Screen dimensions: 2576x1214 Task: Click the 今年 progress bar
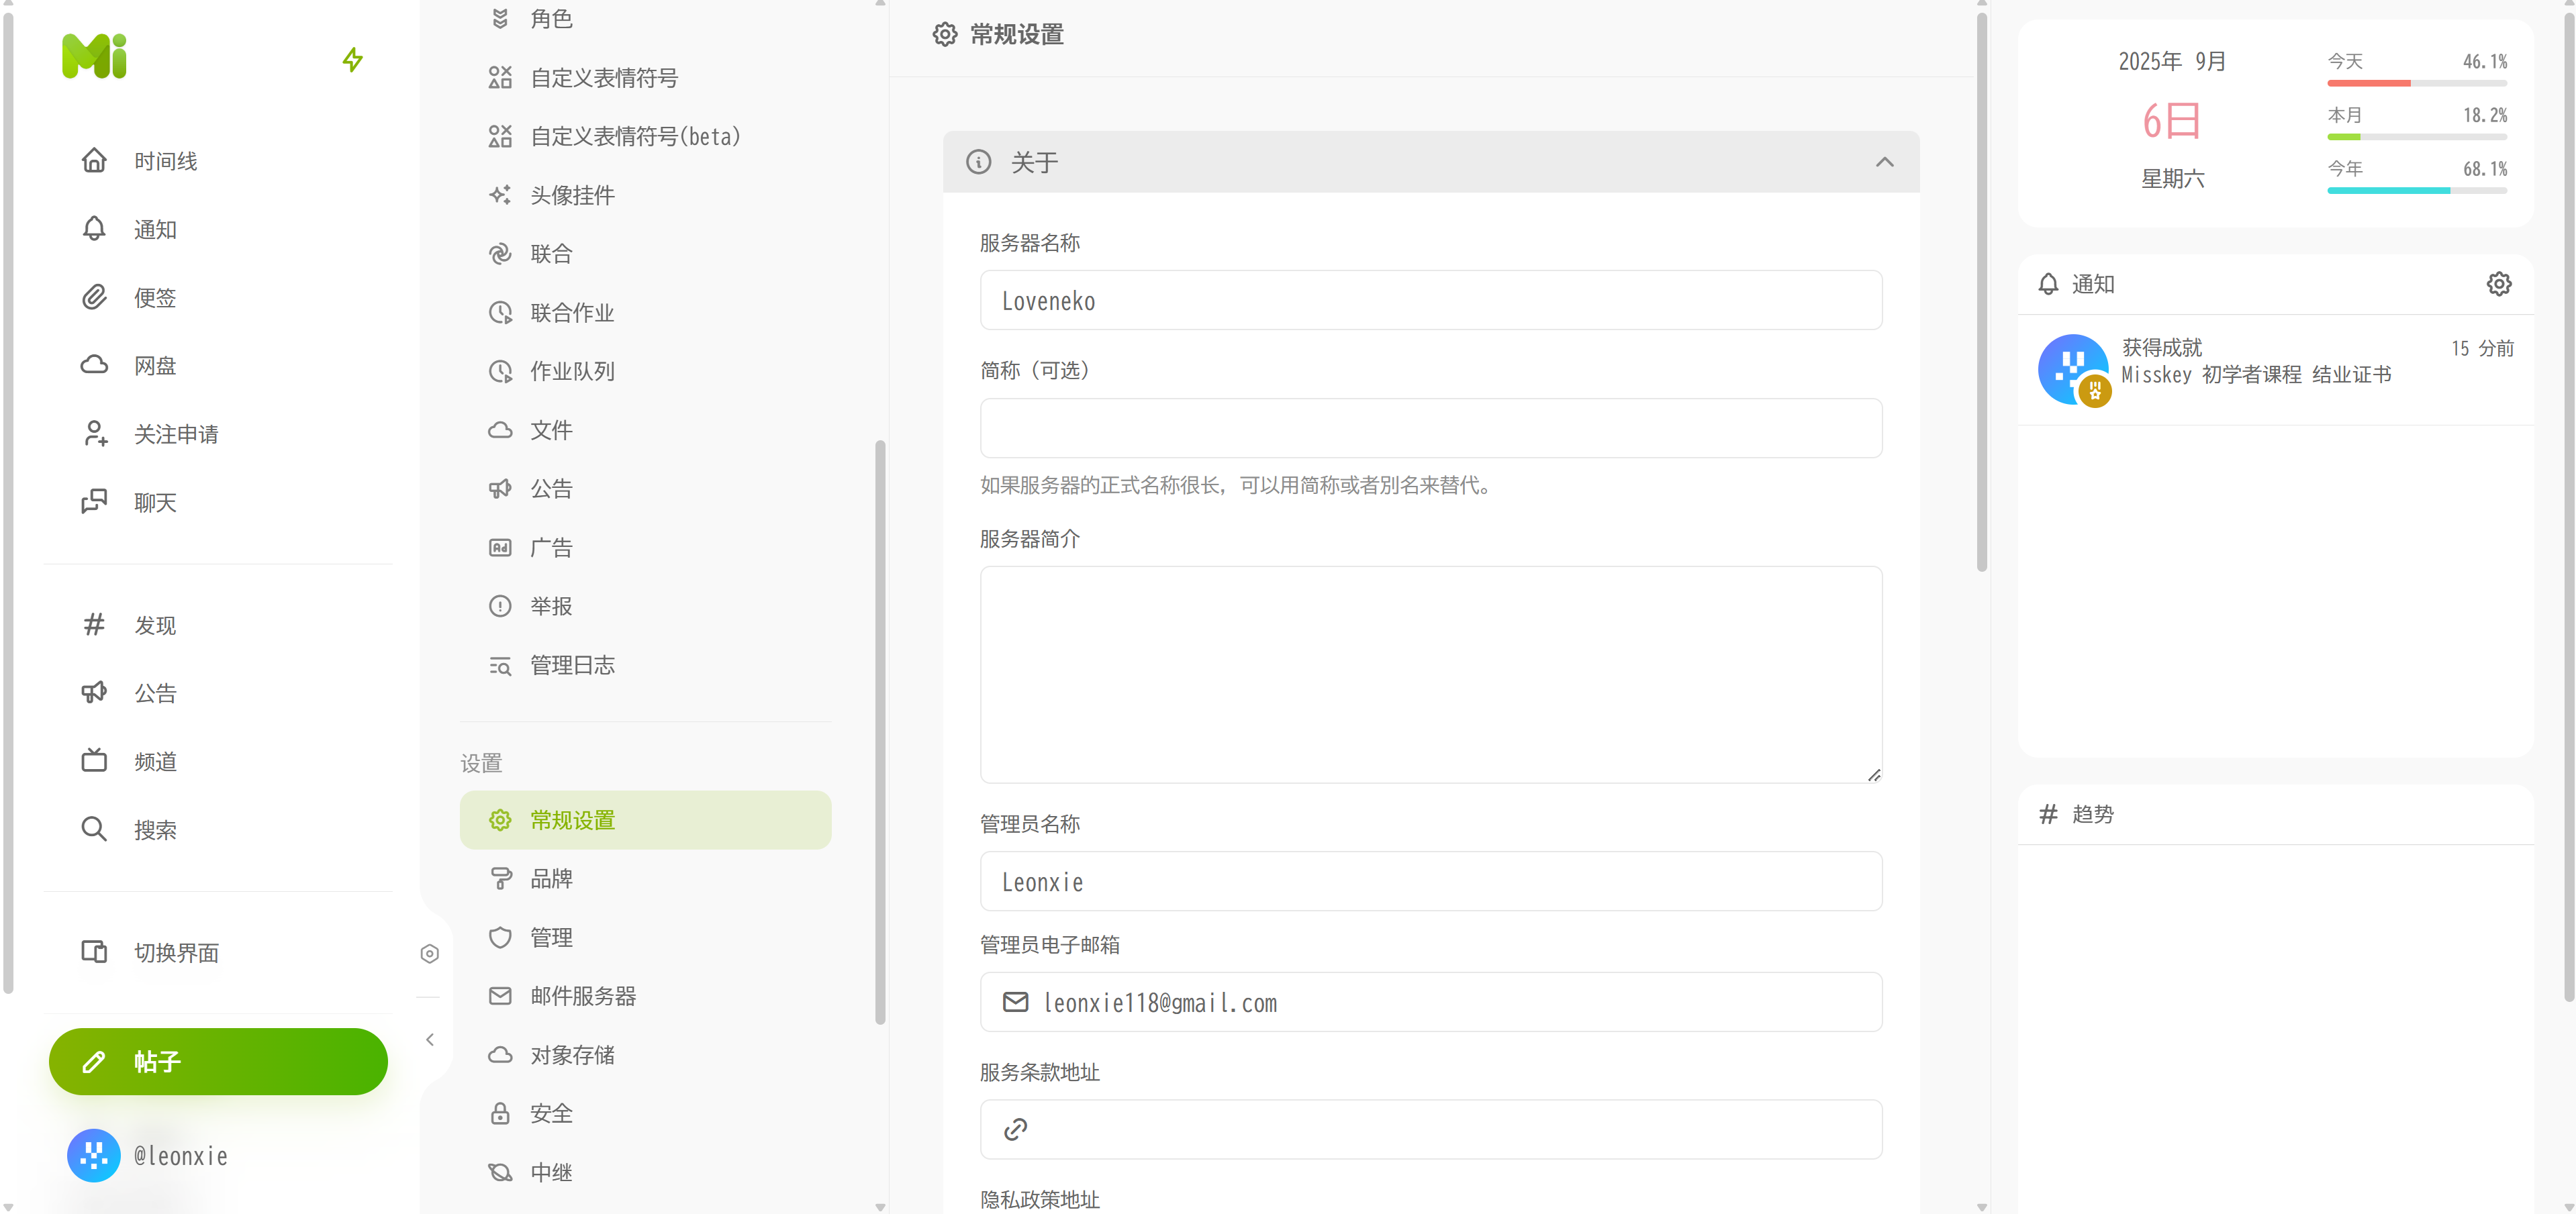tap(2416, 190)
